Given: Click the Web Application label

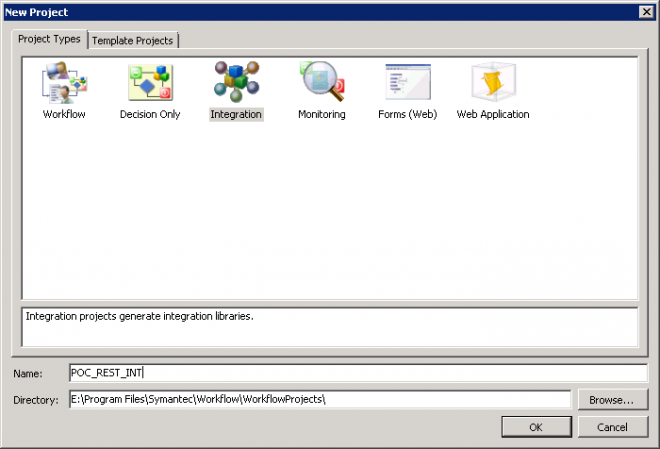Looking at the screenshot, I should (x=493, y=114).
